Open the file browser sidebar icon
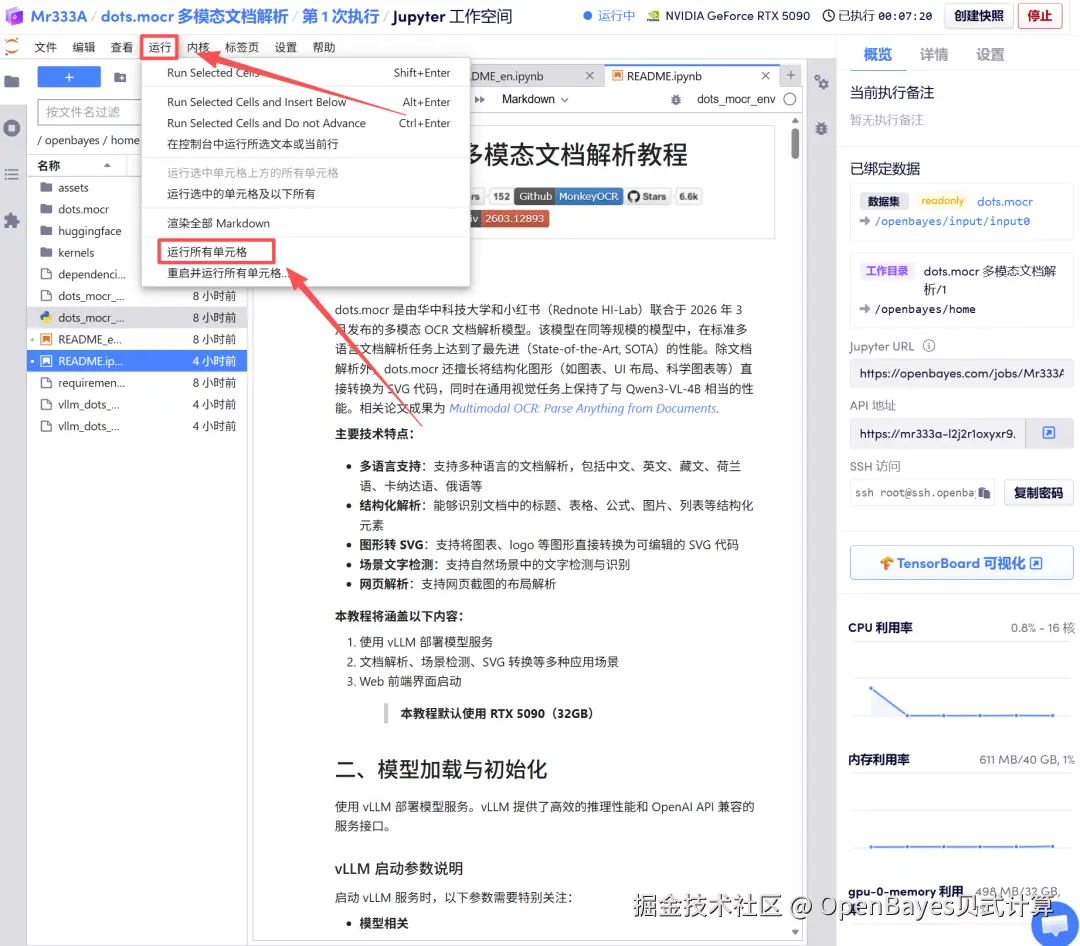1080x946 pixels. [x=12, y=81]
